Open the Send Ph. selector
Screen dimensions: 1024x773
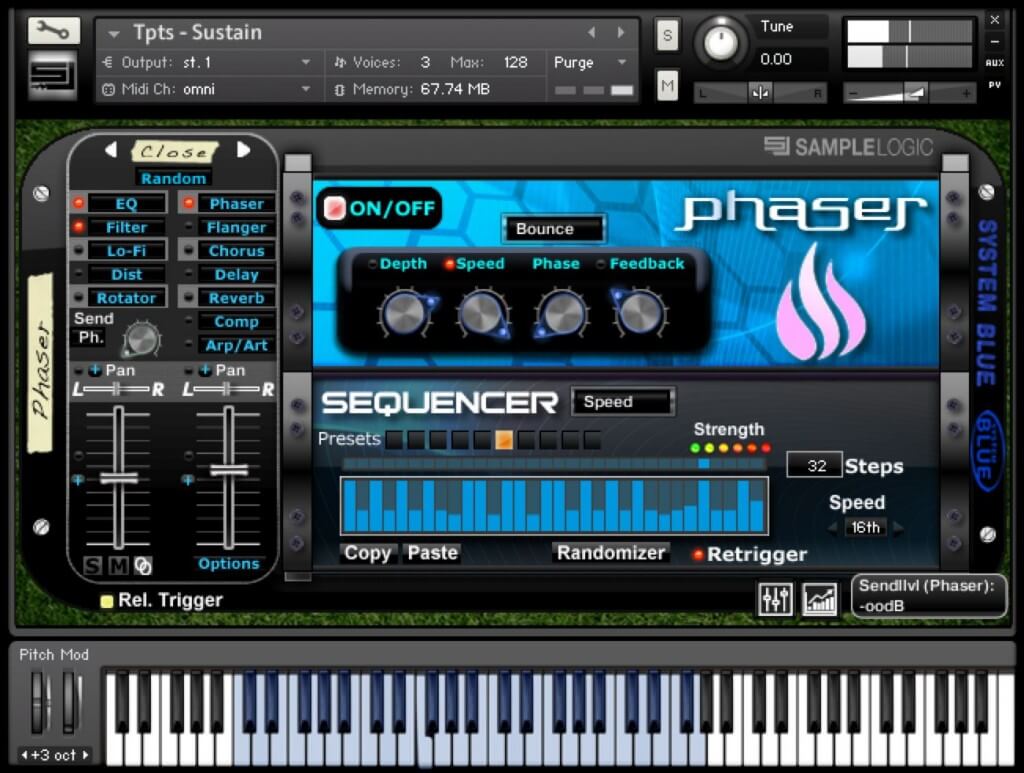[x=91, y=338]
